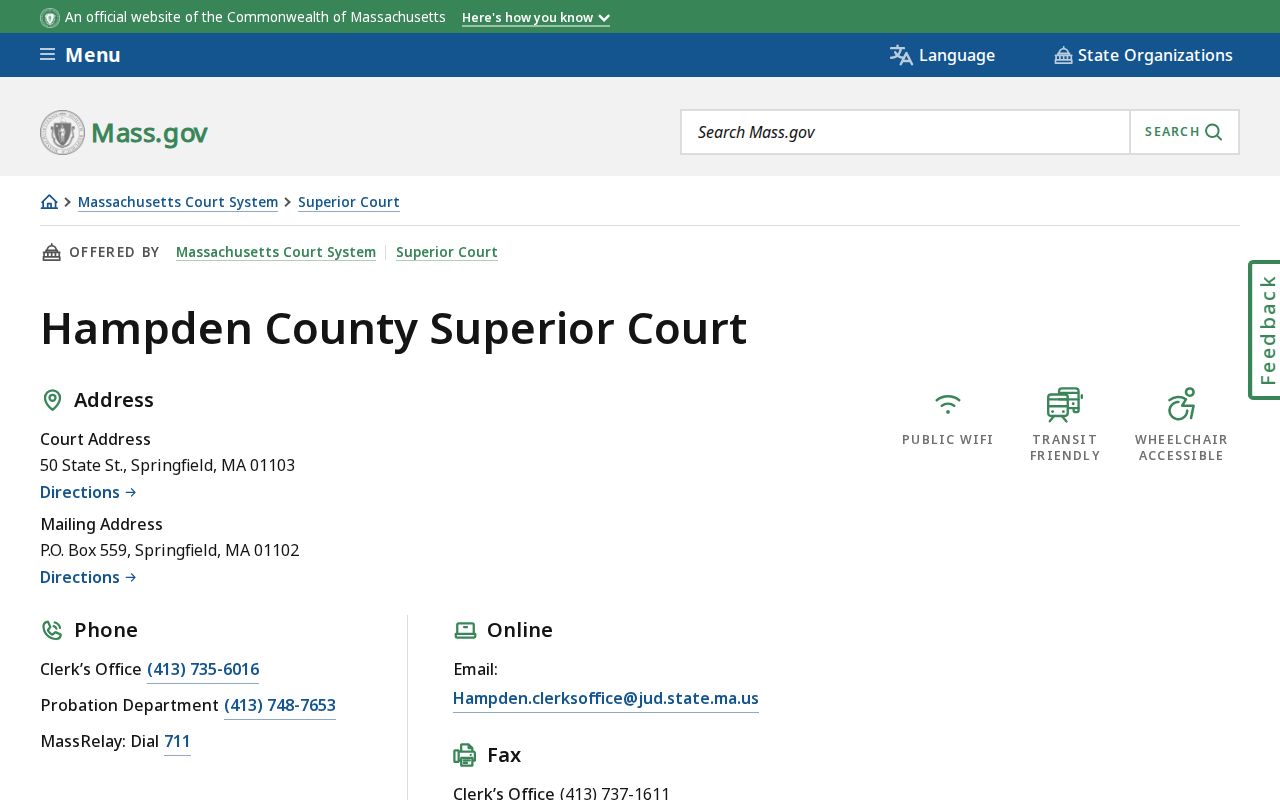
Task: Email Hampden.clerksoffice@jud.state.ma.us
Action: [606, 698]
